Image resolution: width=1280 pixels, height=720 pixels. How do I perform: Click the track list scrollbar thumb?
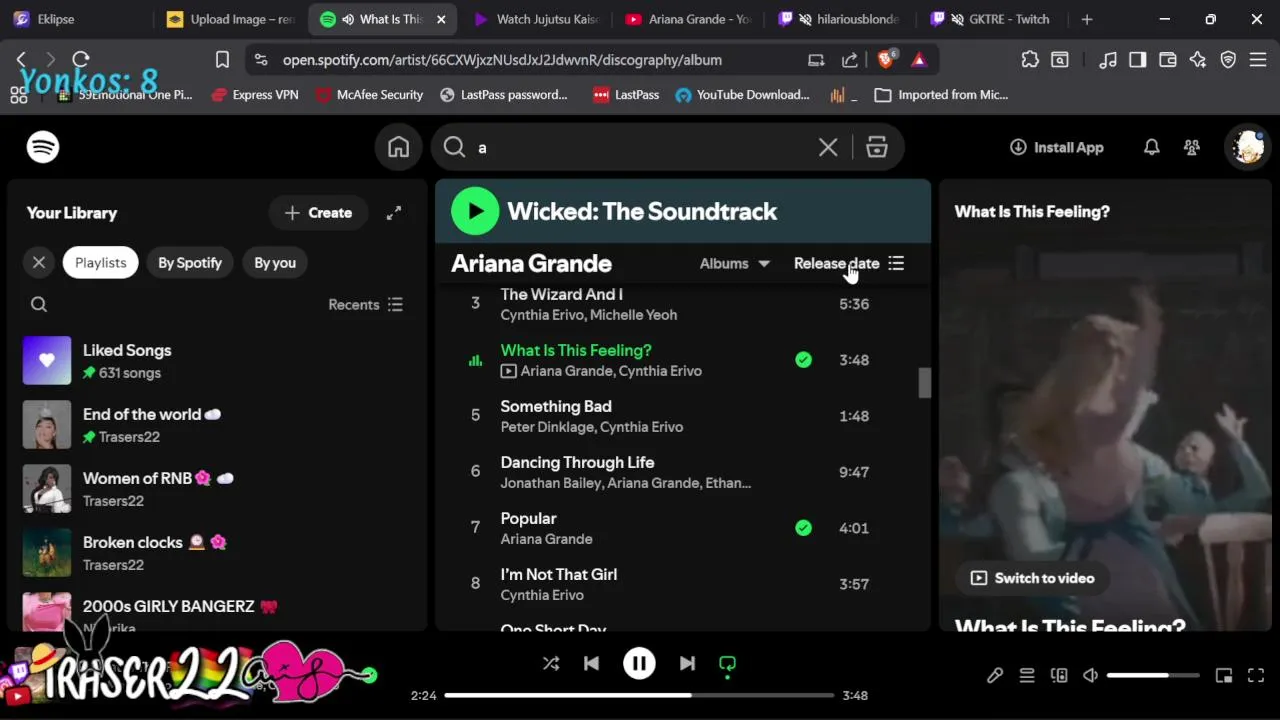coord(925,383)
